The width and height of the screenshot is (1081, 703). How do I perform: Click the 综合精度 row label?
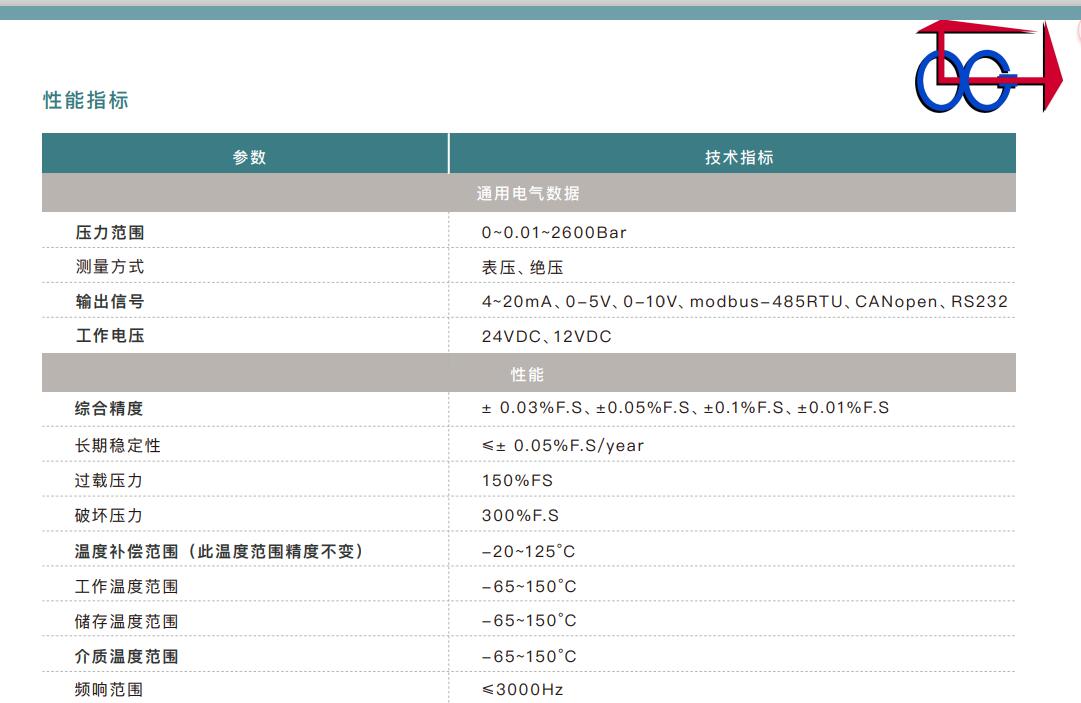pyautogui.click(x=110, y=408)
